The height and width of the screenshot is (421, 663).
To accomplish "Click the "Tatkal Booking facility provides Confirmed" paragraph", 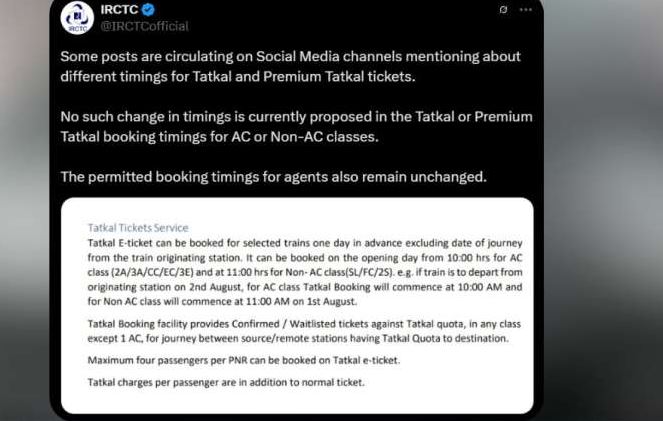I will point(298,333).
